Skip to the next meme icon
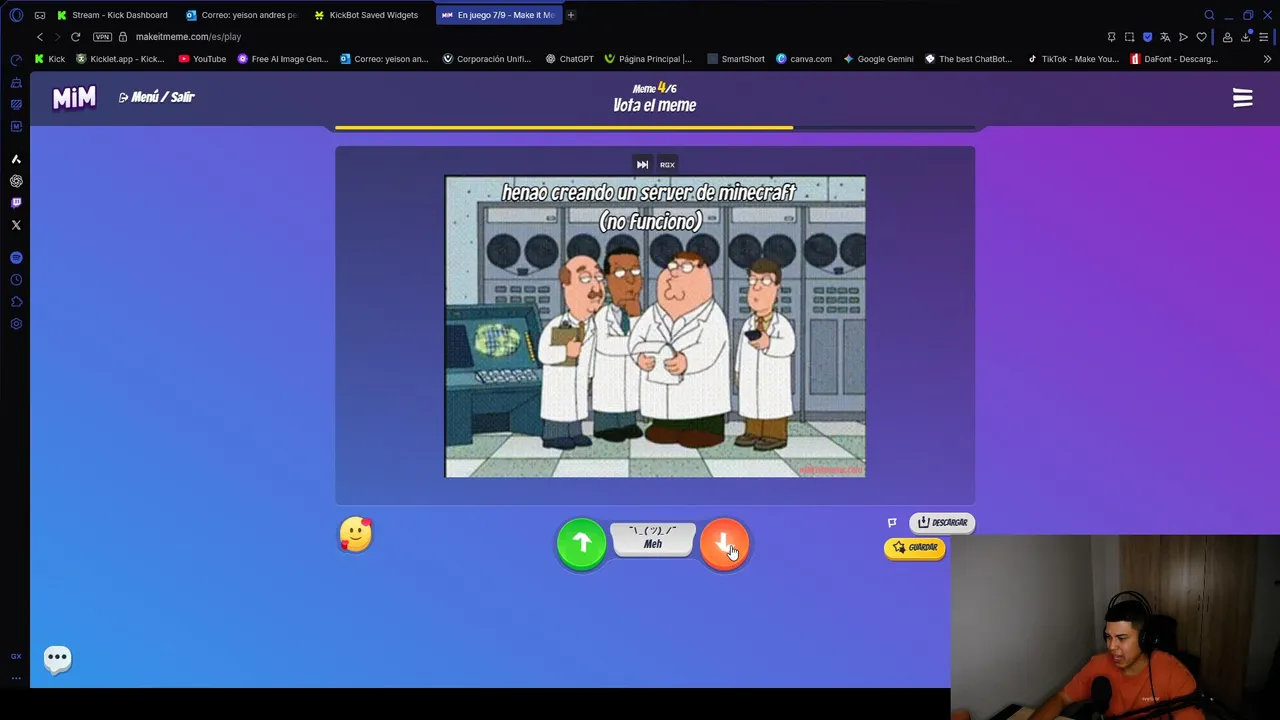The height and width of the screenshot is (720, 1280). (x=642, y=164)
